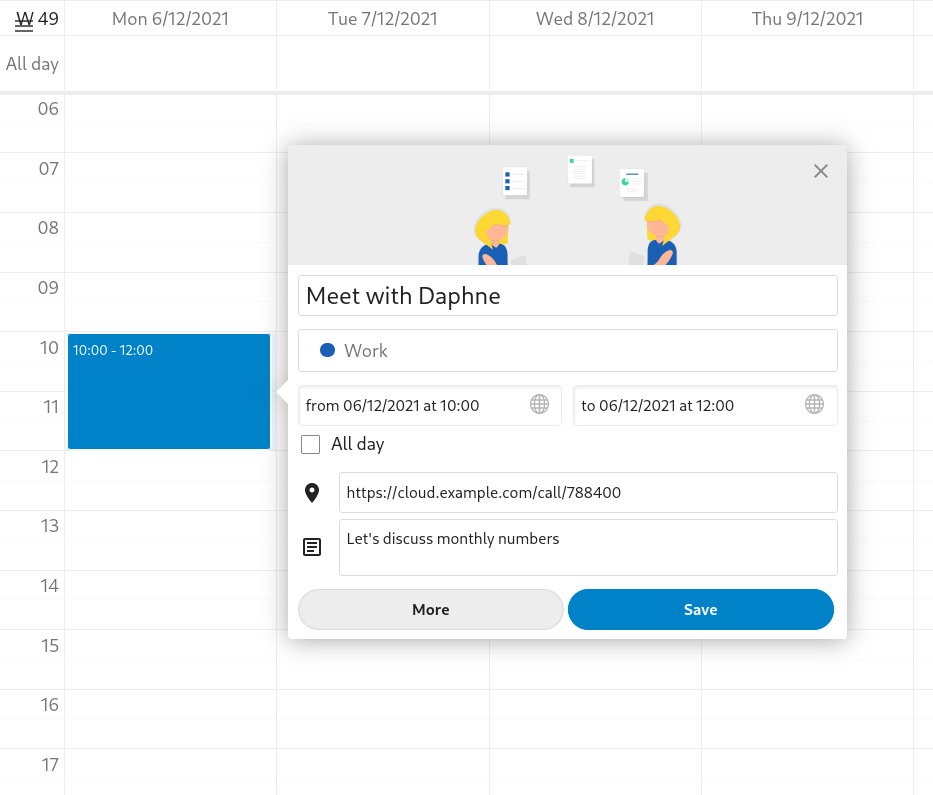Open the Thu 9/12/2021 day header
This screenshot has width=933, height=795.
807,19
